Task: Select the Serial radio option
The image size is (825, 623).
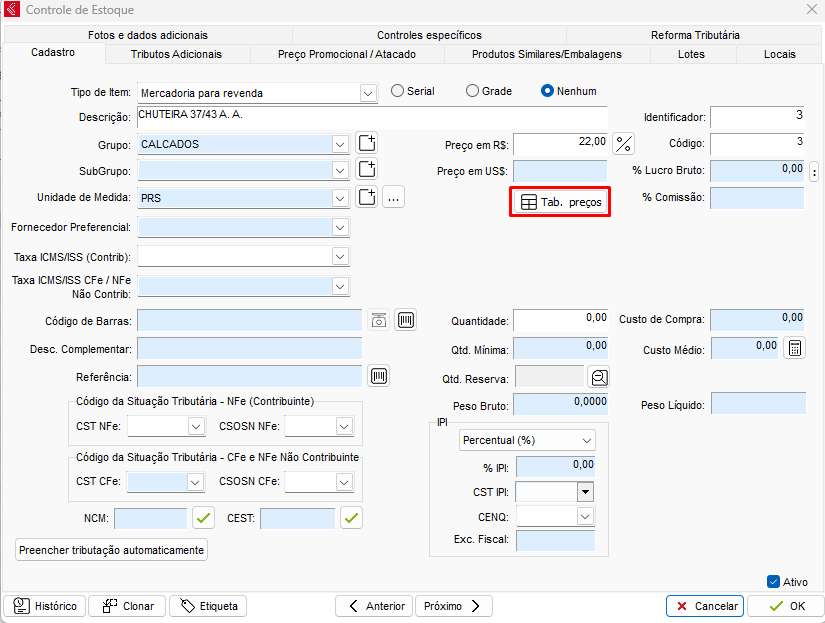Action: click(398, 91)
